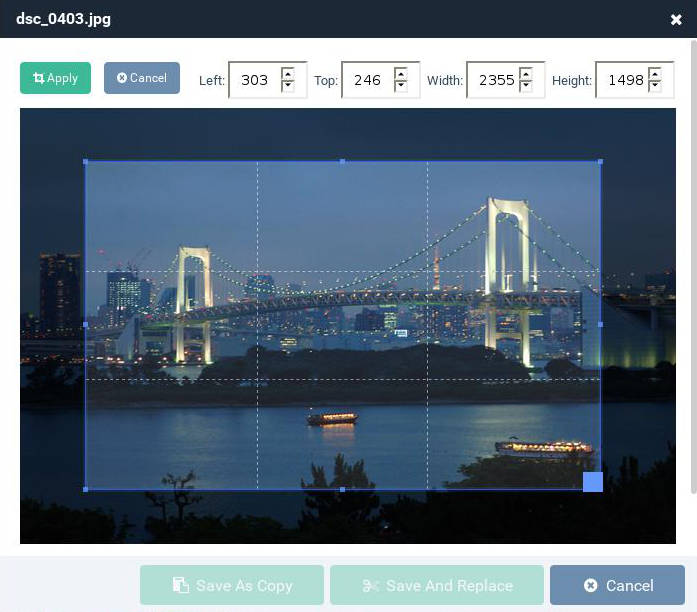Click the right-middle crop edge handle
Screen dimensions: 697x612
[x=601, y=325]
